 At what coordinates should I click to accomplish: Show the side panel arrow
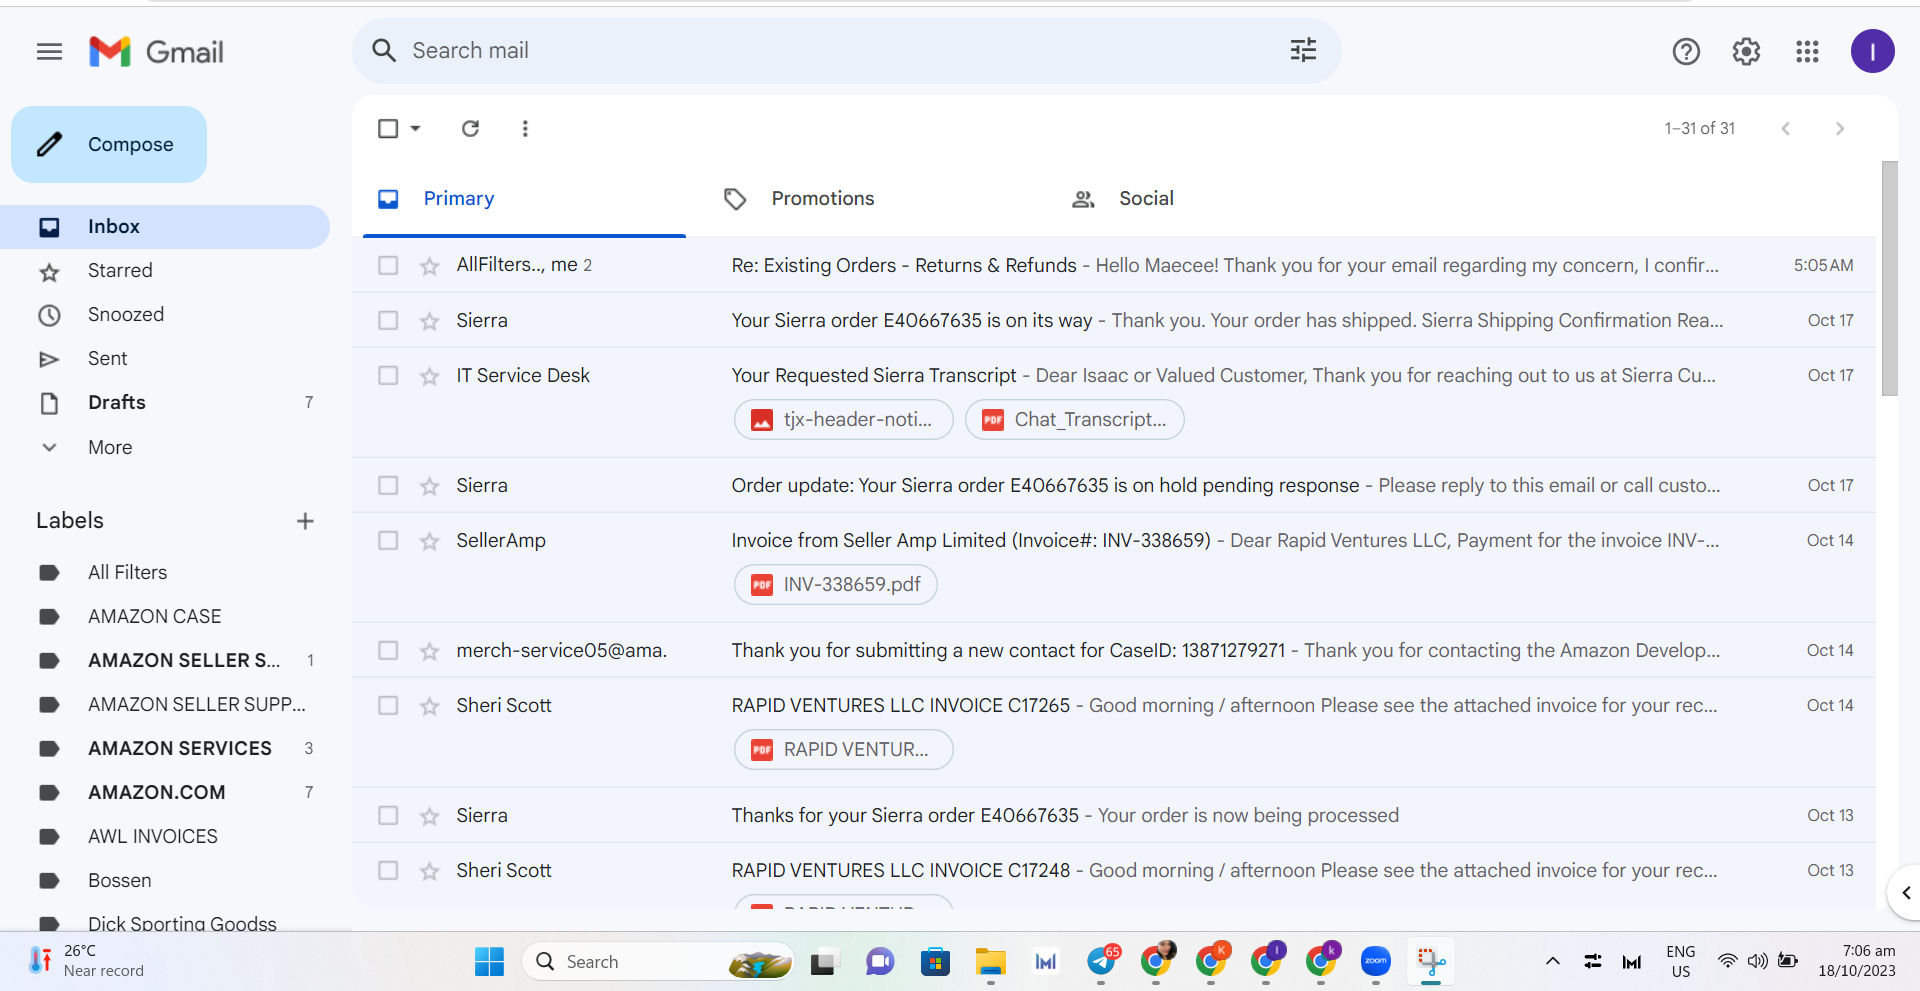pos(1905,893)
